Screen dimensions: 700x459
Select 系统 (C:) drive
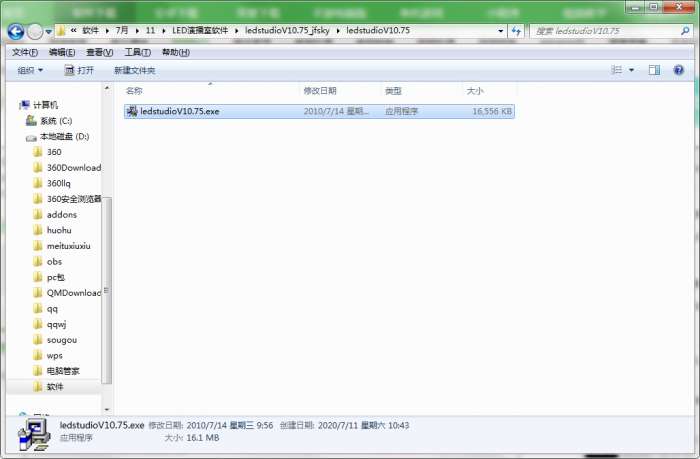tap(56, 121)
